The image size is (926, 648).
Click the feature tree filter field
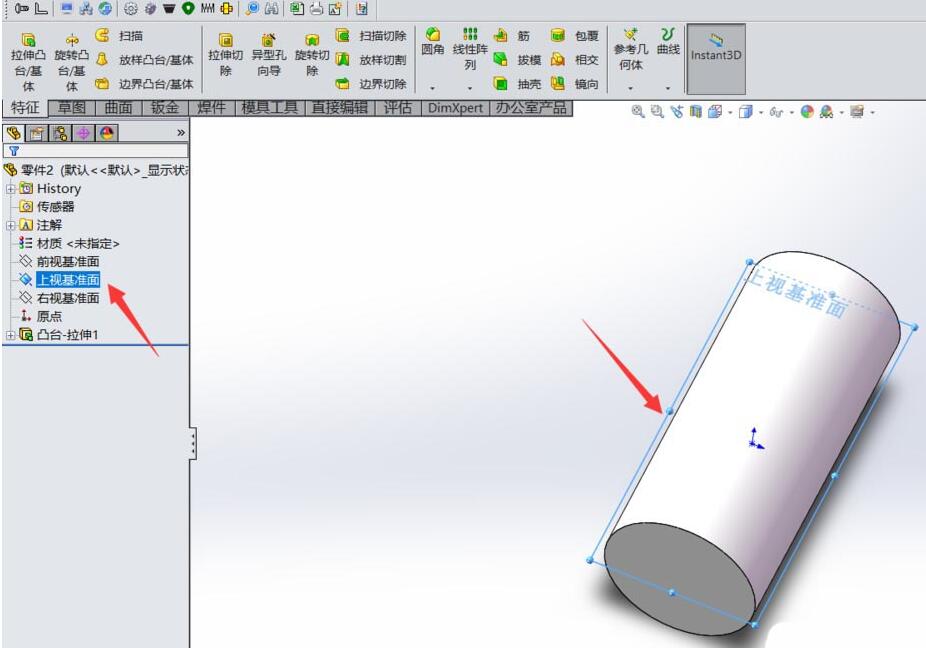pos(96,151)
